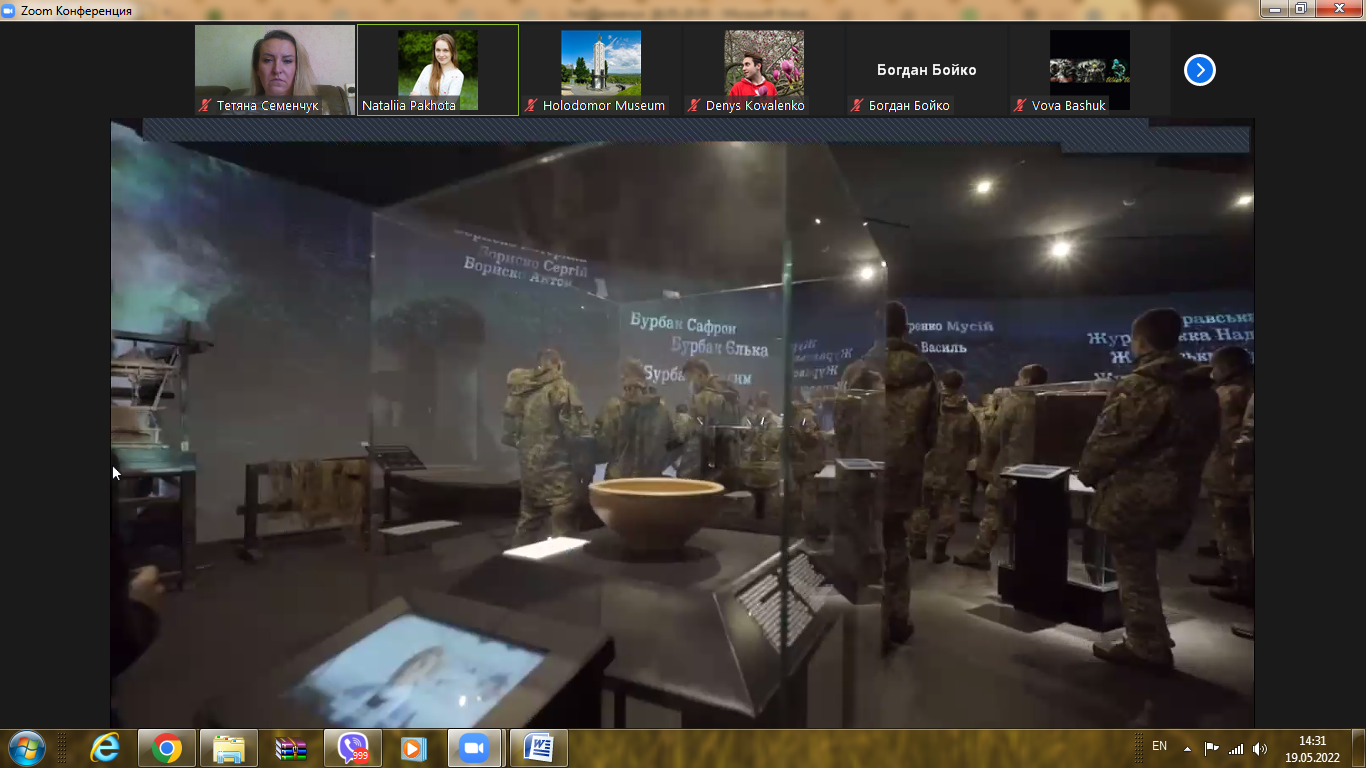Click the Тетяна Семенчук name label
The image size is (1366, 768).
tap(268, 105)
